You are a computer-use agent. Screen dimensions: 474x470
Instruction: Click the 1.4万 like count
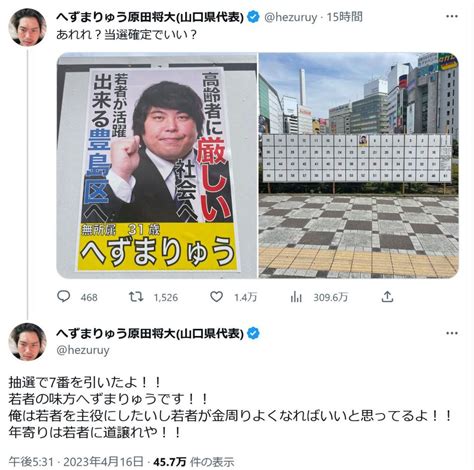[245, 297]
